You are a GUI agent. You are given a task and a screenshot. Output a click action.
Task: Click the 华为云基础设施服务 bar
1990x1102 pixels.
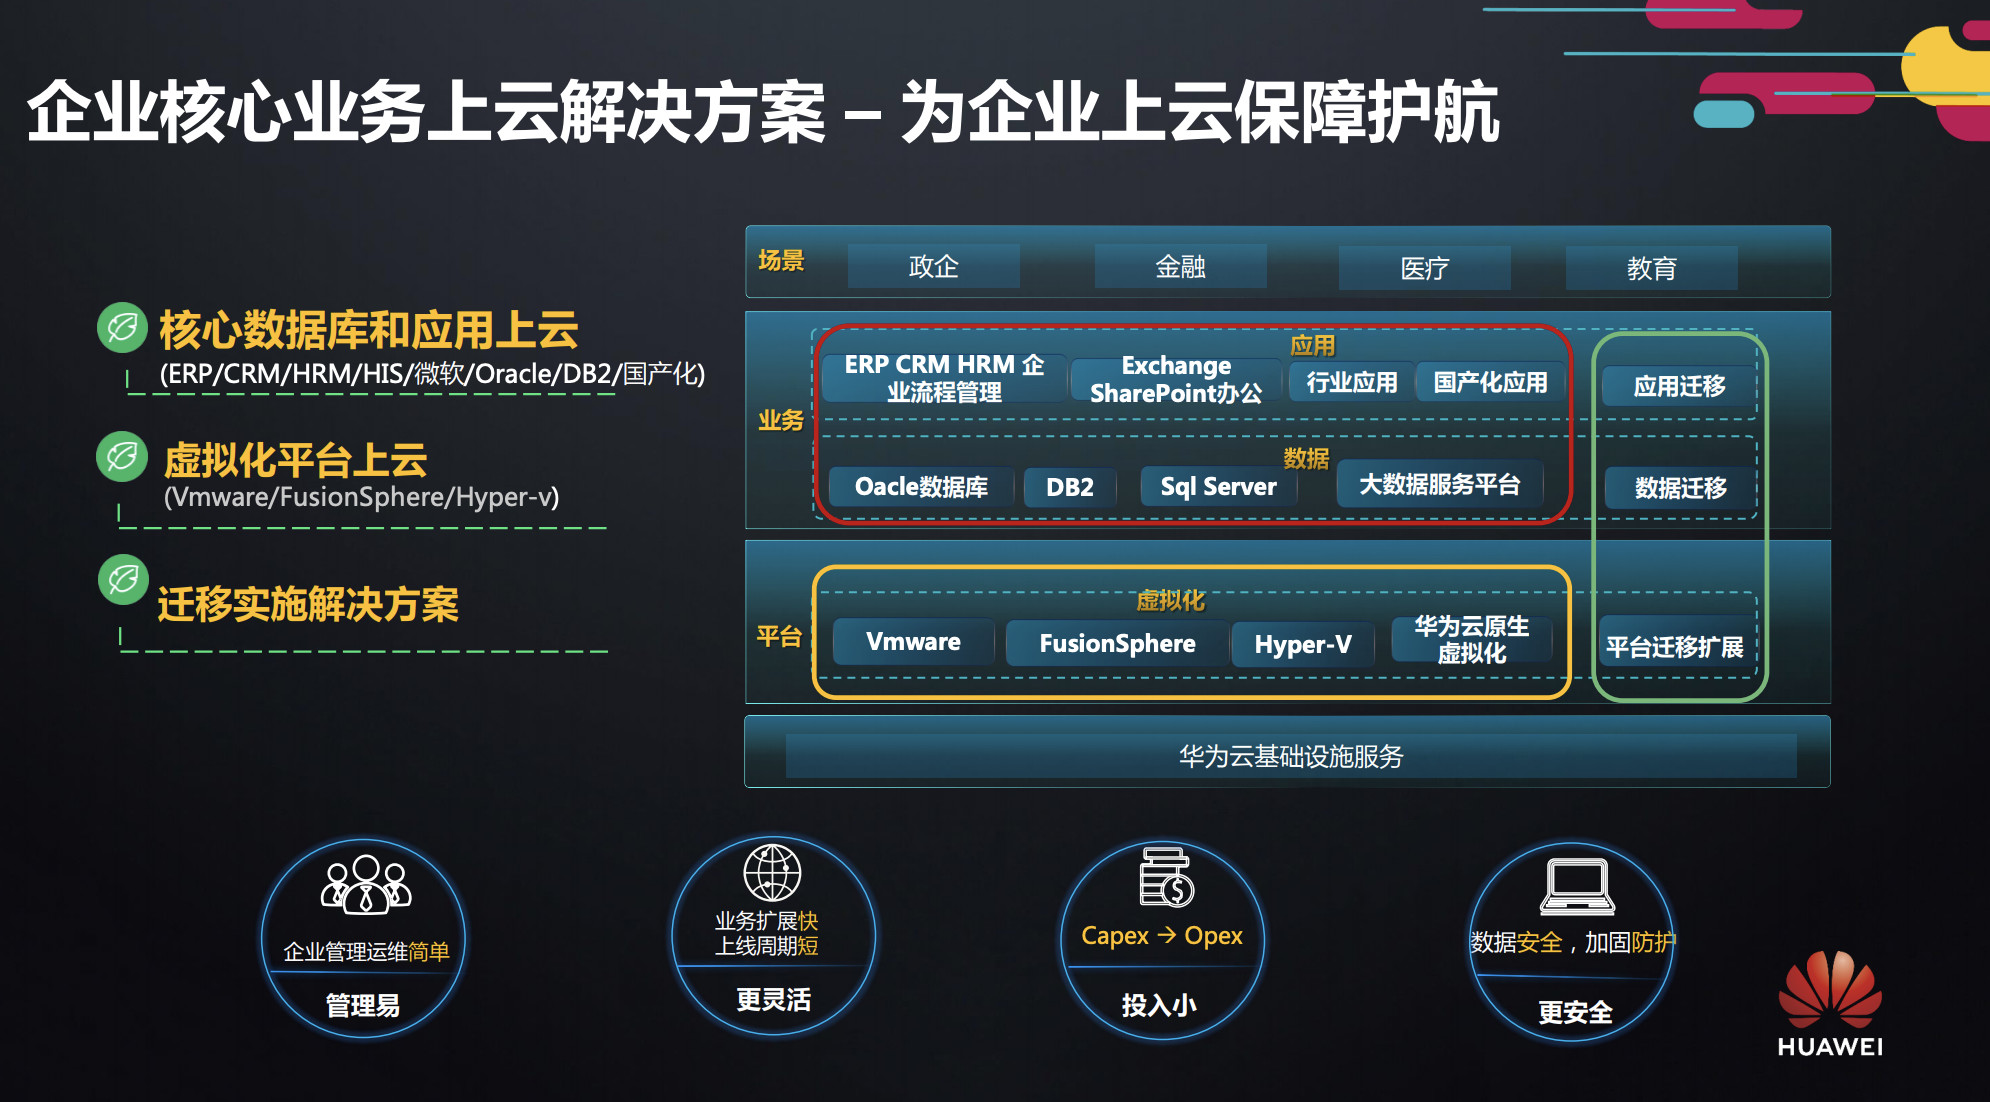[x=1290, y=756]
